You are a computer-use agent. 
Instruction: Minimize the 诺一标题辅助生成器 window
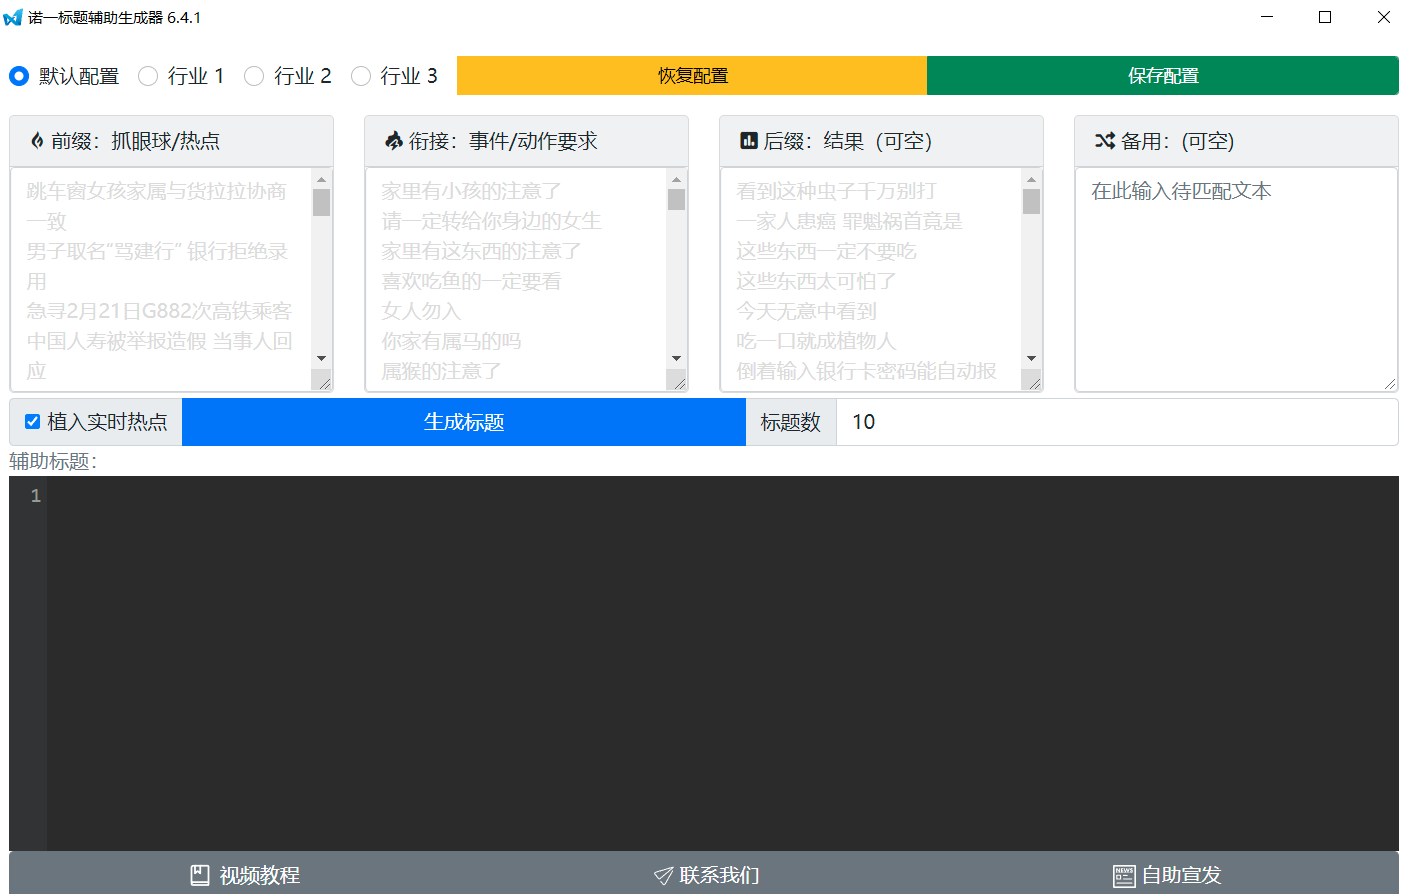click(1267, 17)
